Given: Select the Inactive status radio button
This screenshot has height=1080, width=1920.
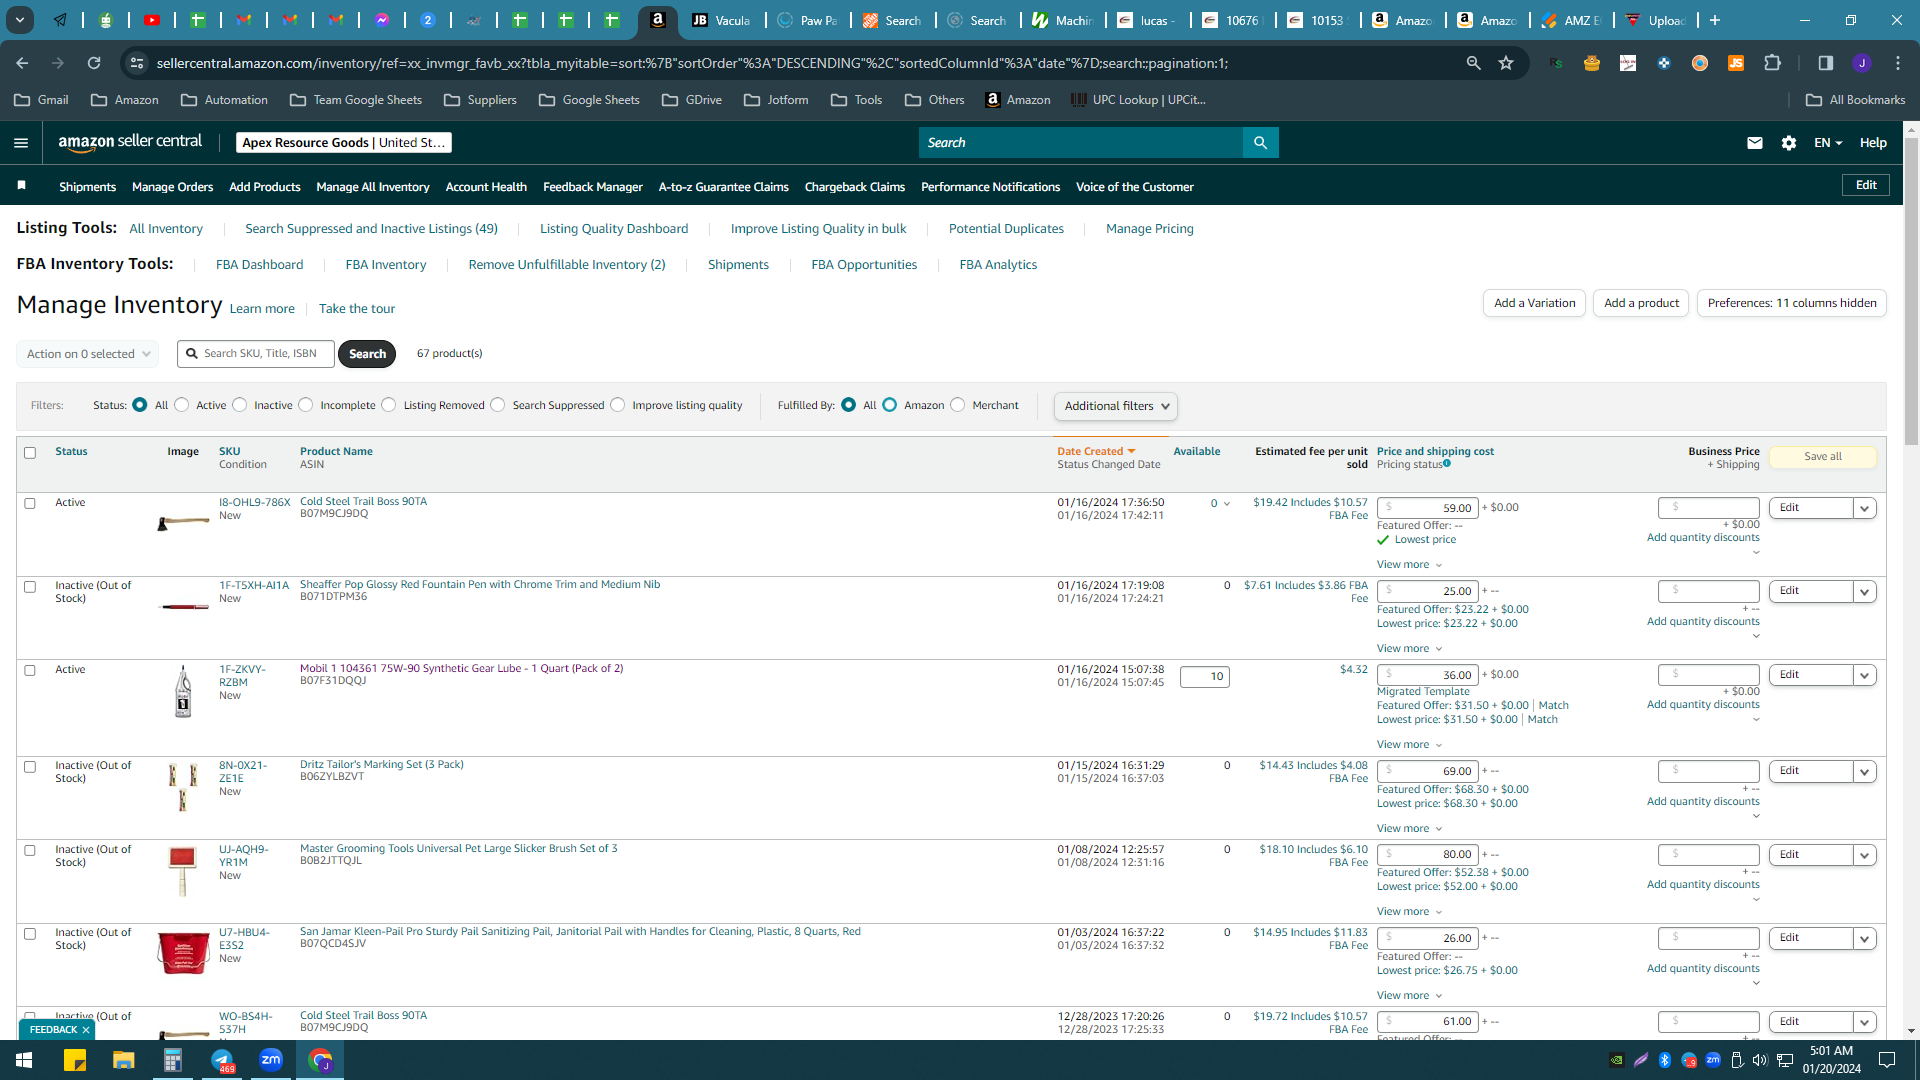Looking at the screenshot, I should click(240, 405).
